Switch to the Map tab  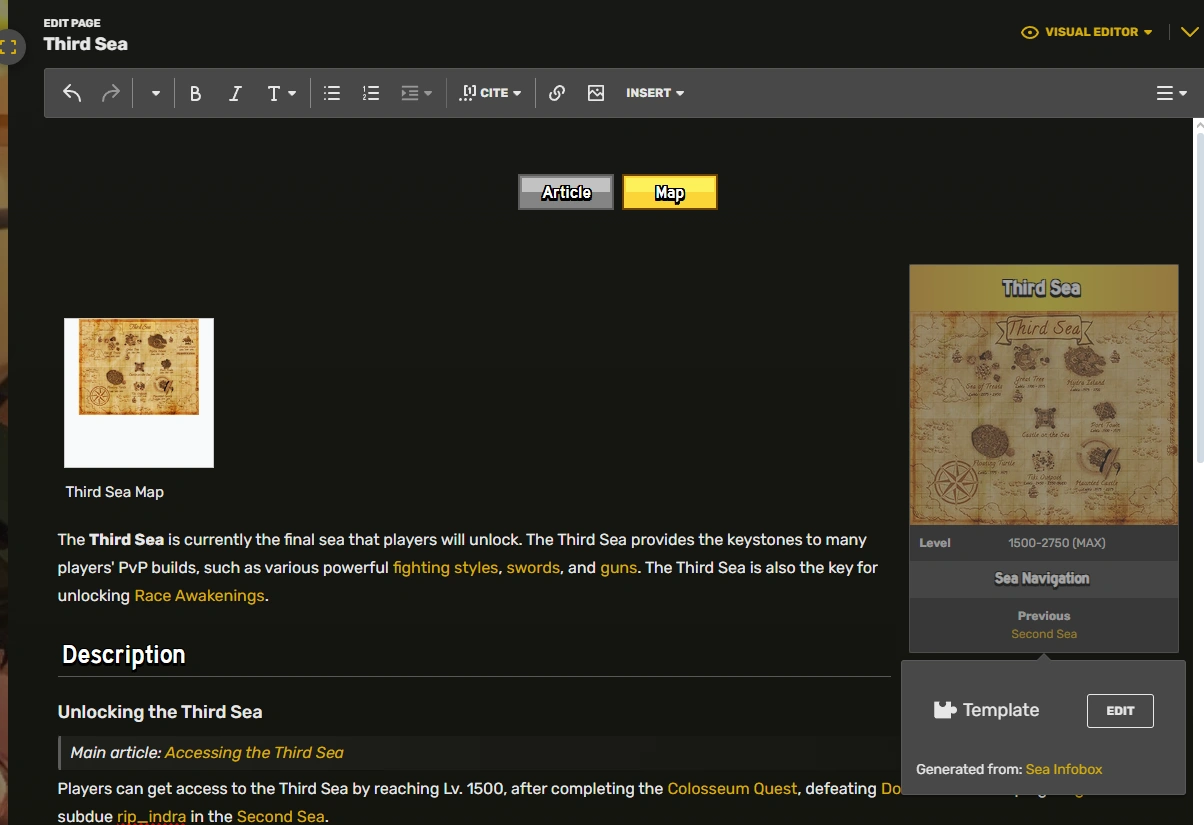point(670,192)
